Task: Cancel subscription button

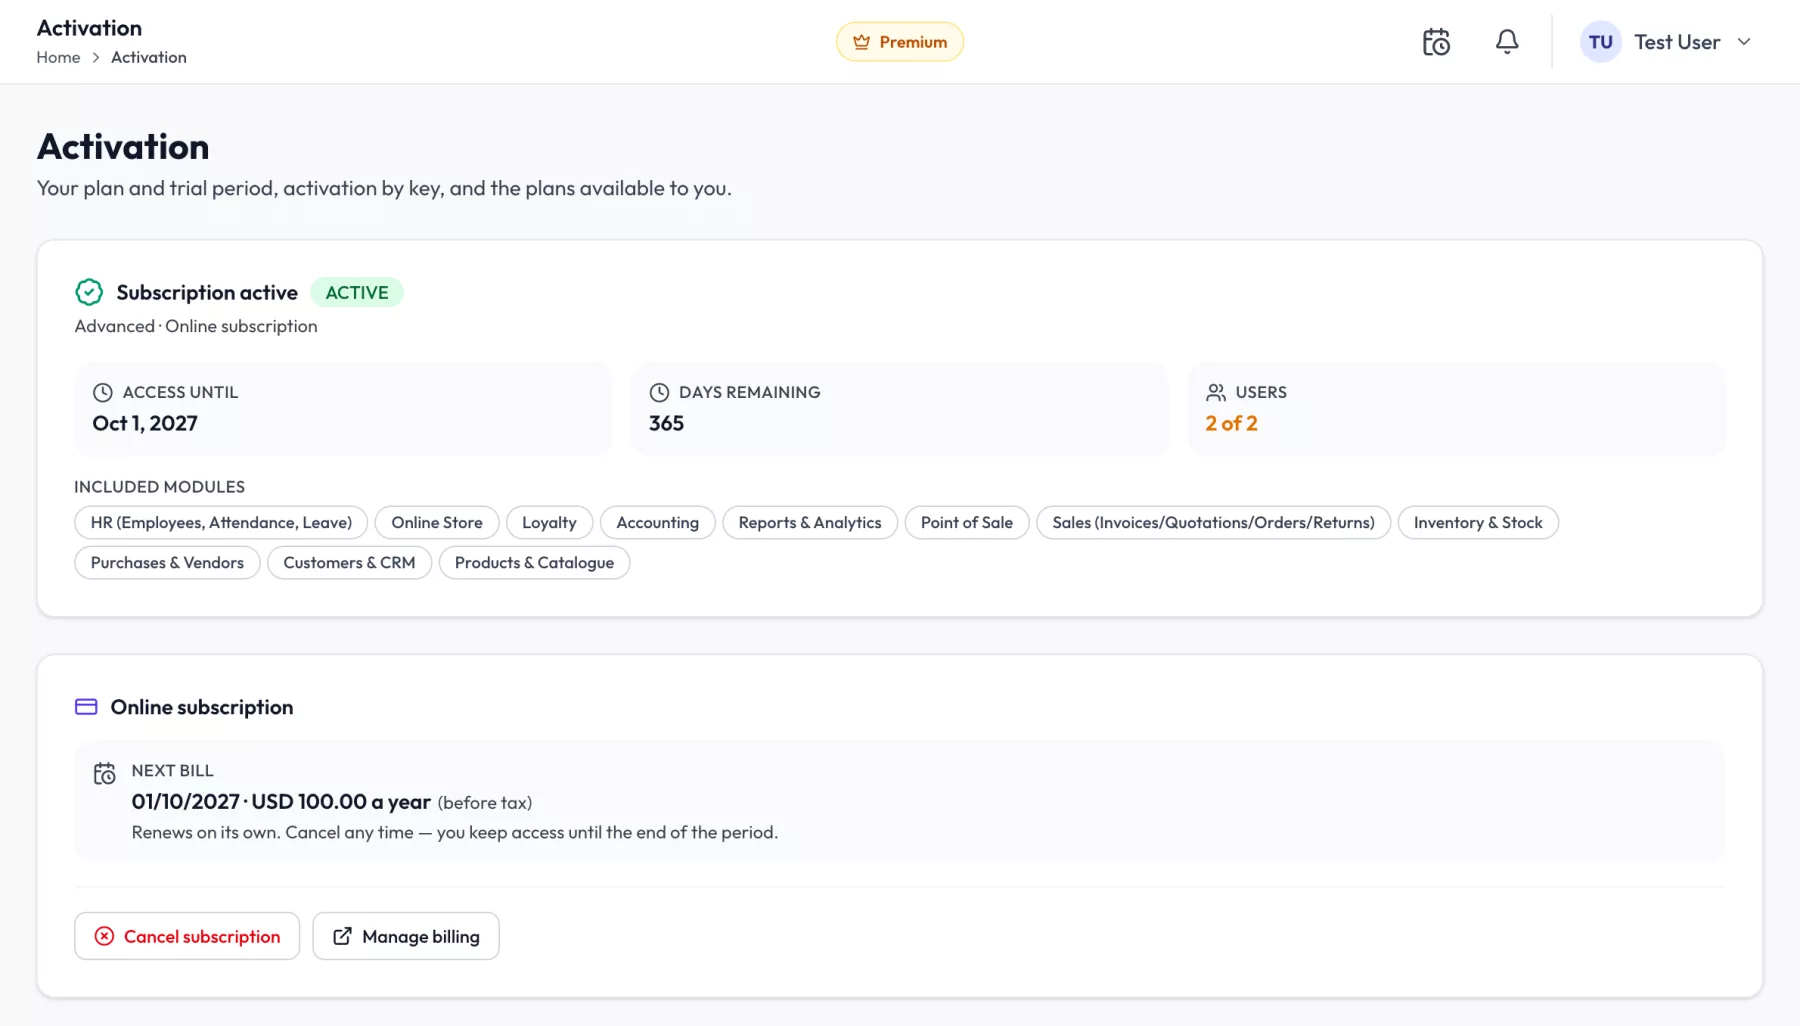Action: tap(187, 936)
